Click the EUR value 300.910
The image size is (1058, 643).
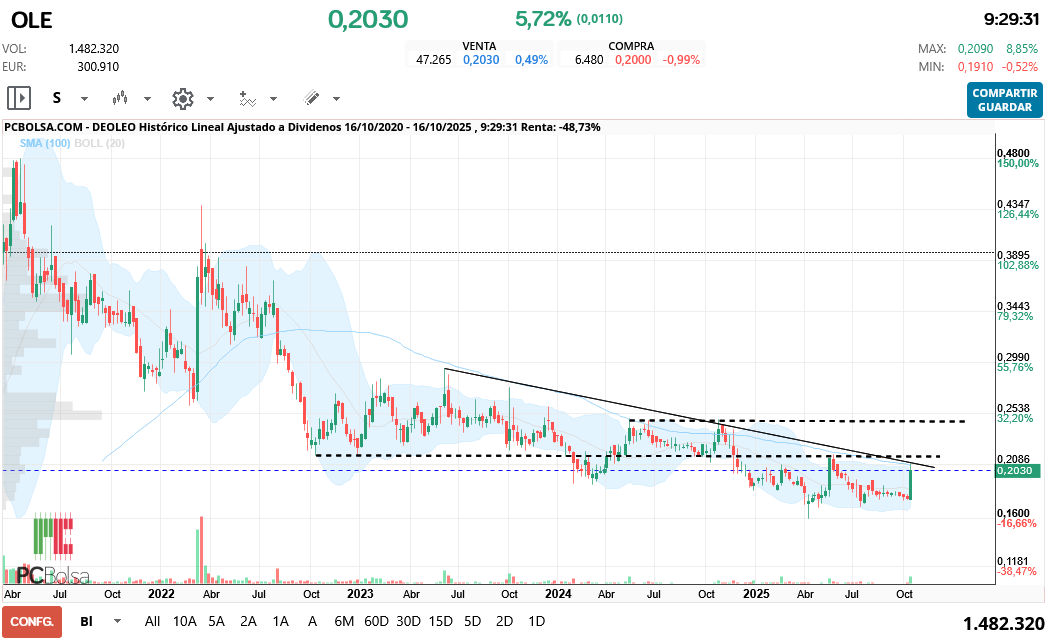click(98, 67)
